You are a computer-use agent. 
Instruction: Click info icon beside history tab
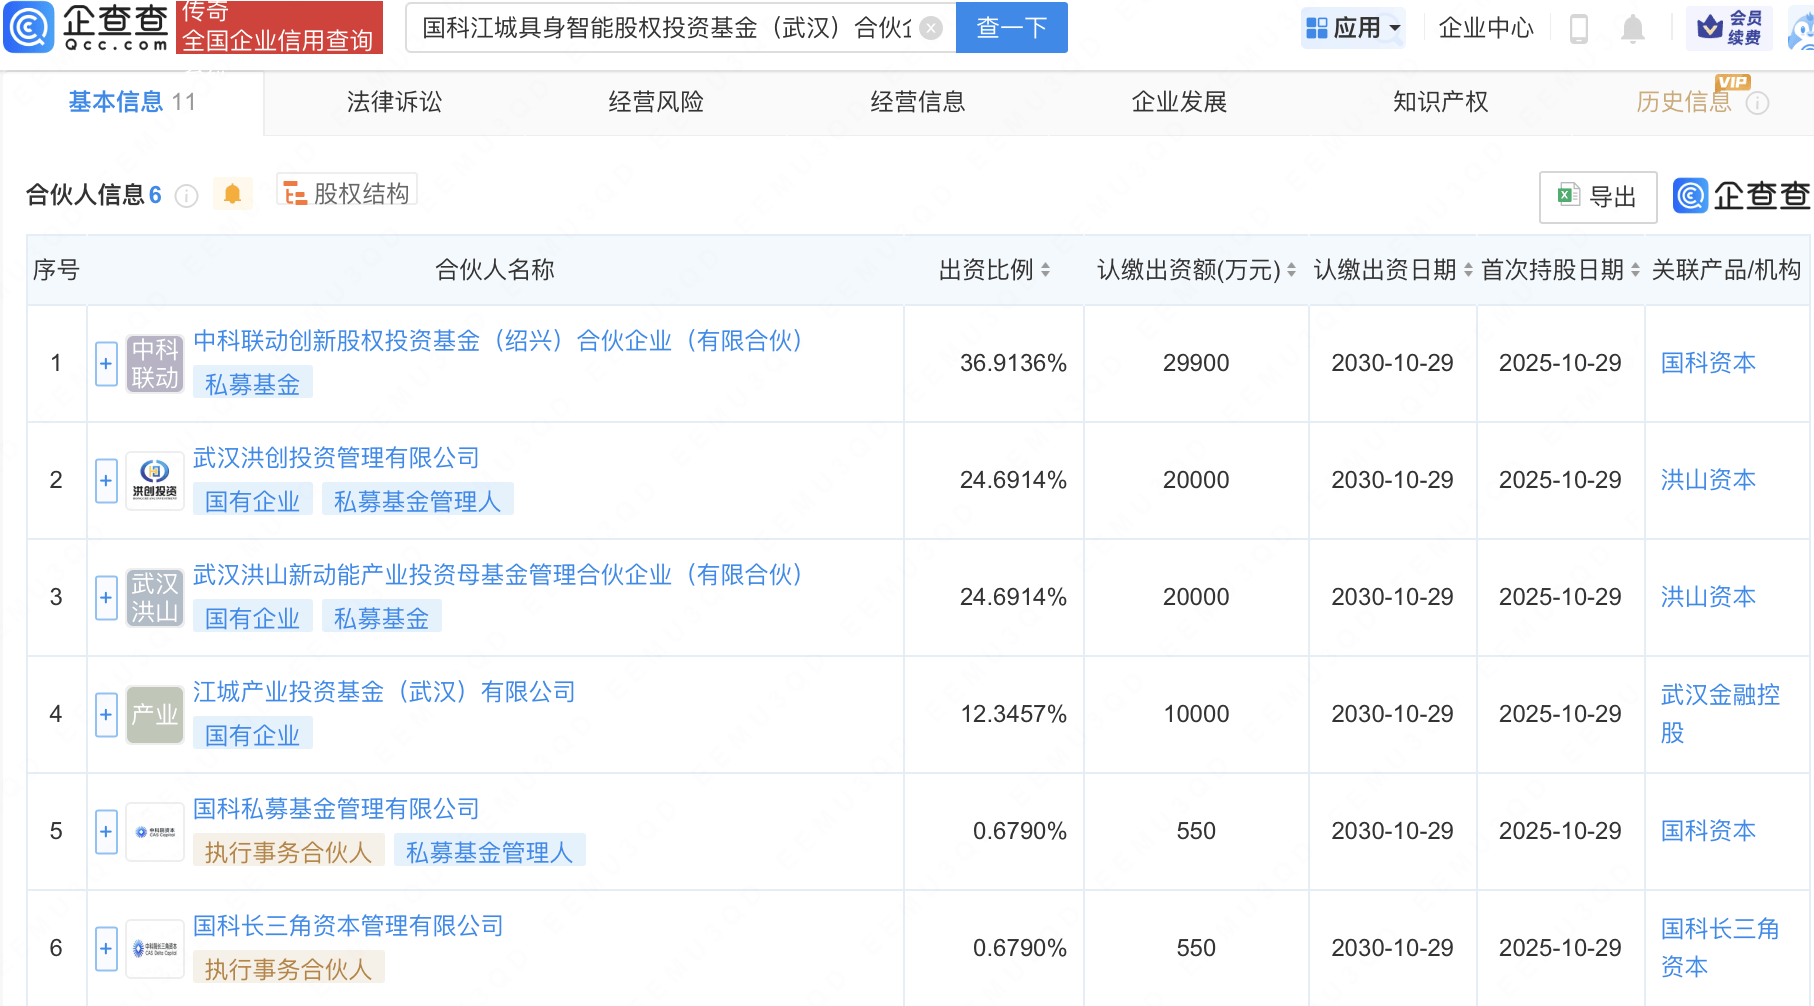[1757, 103]
